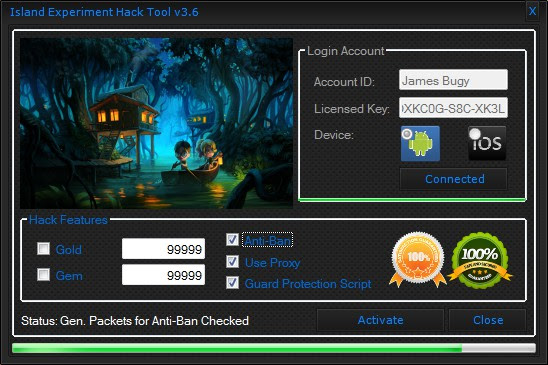The width and height of the screenshot is (548, 365).
Task: Click the Activate button
Action: pos(380,320)
